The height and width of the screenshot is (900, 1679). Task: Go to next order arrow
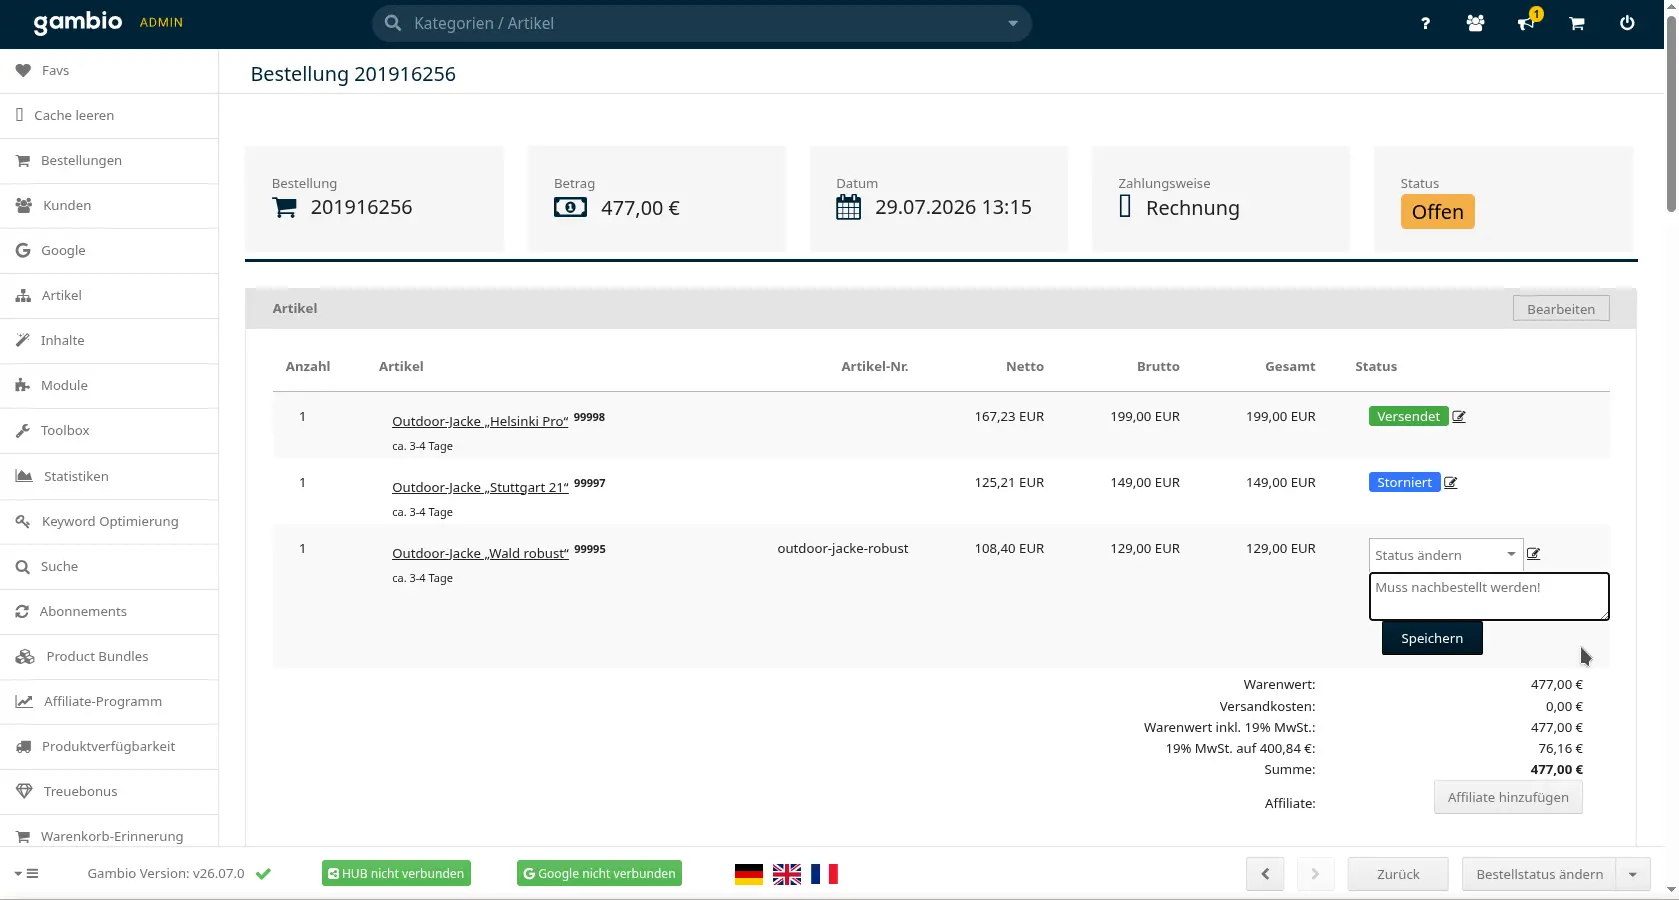click(1315, 874)
